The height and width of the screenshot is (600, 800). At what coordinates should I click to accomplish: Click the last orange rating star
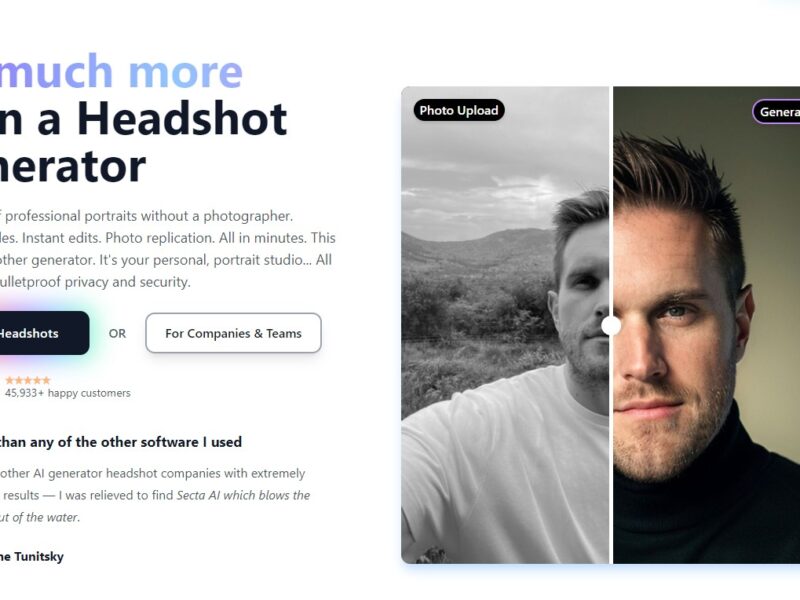(46, 380)
